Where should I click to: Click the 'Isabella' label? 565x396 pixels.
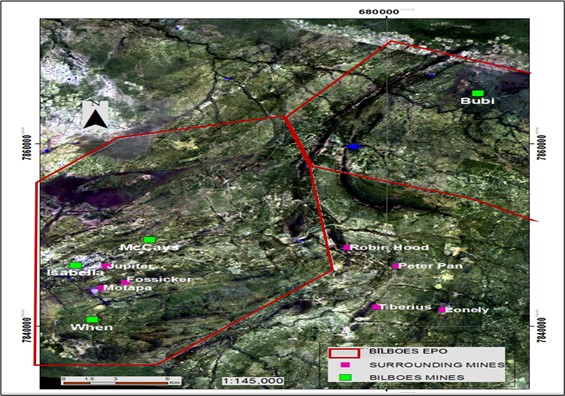[75, 273]
